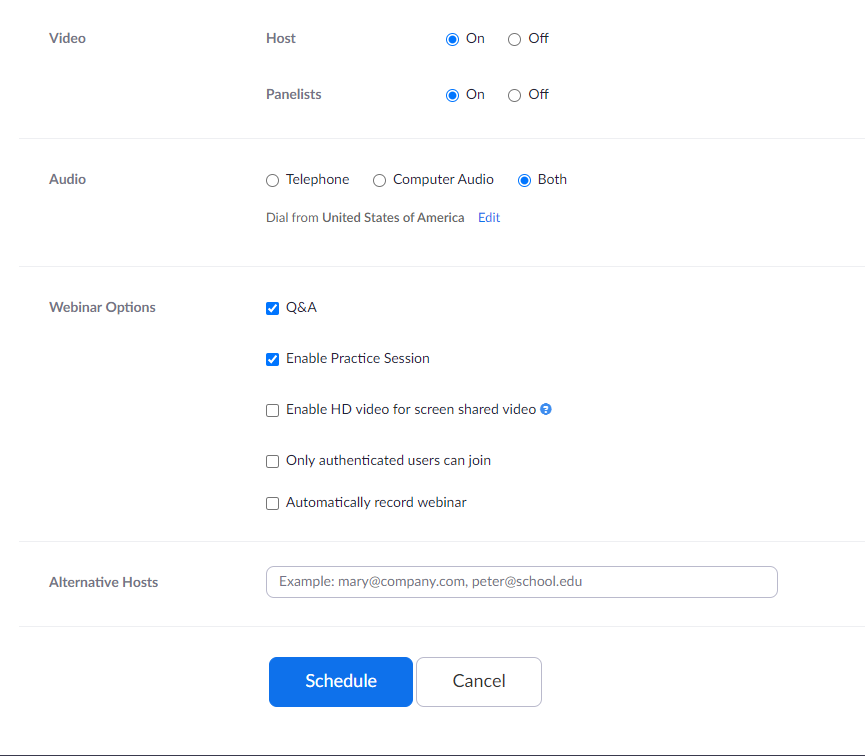The width and height of the screenshot is (865, 756).
Task: Turn Host video Off
Action: pos(514,40)
